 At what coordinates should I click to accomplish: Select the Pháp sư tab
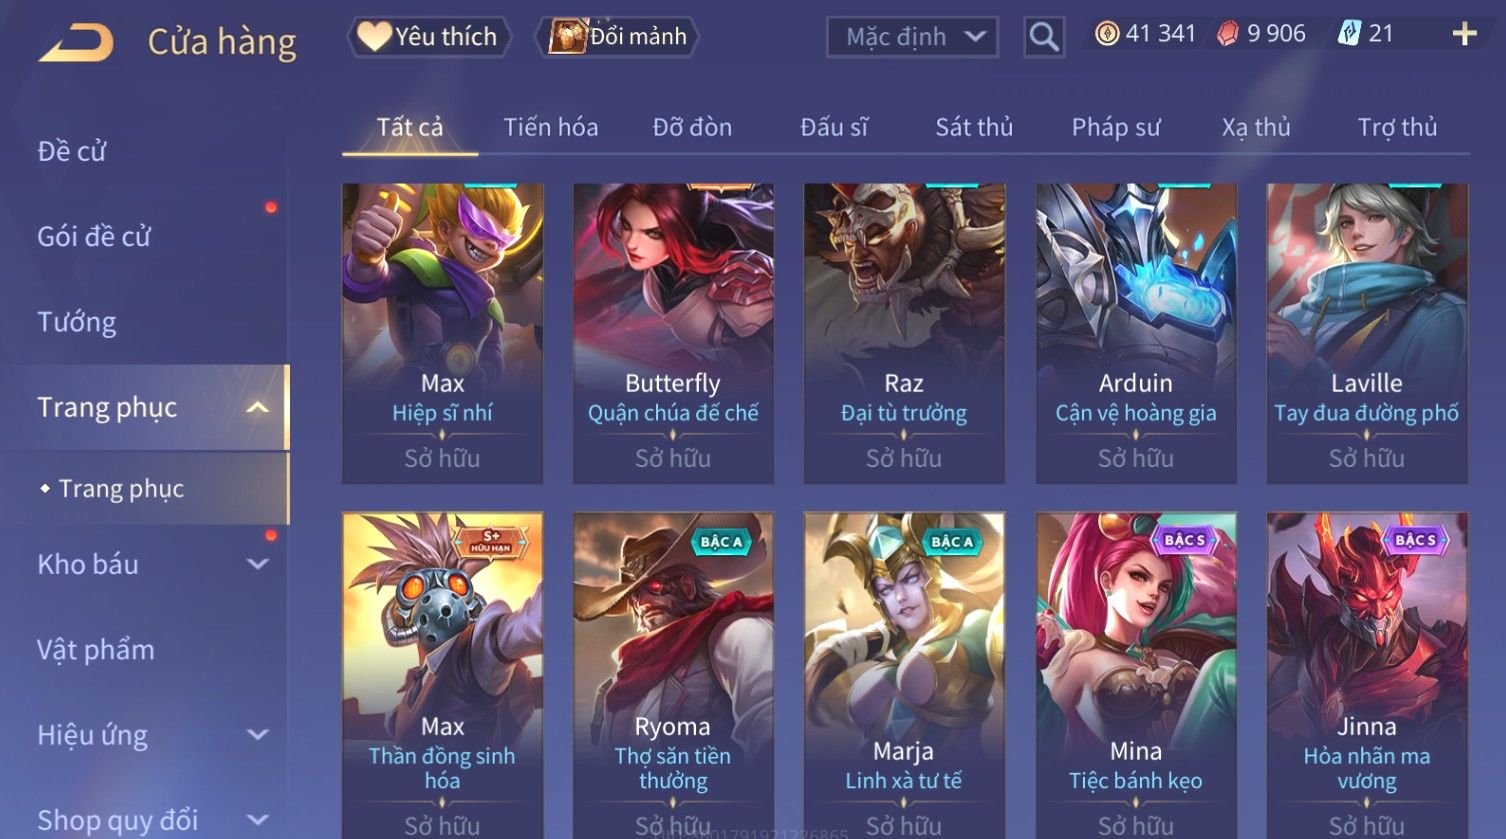click(1116, 127)
